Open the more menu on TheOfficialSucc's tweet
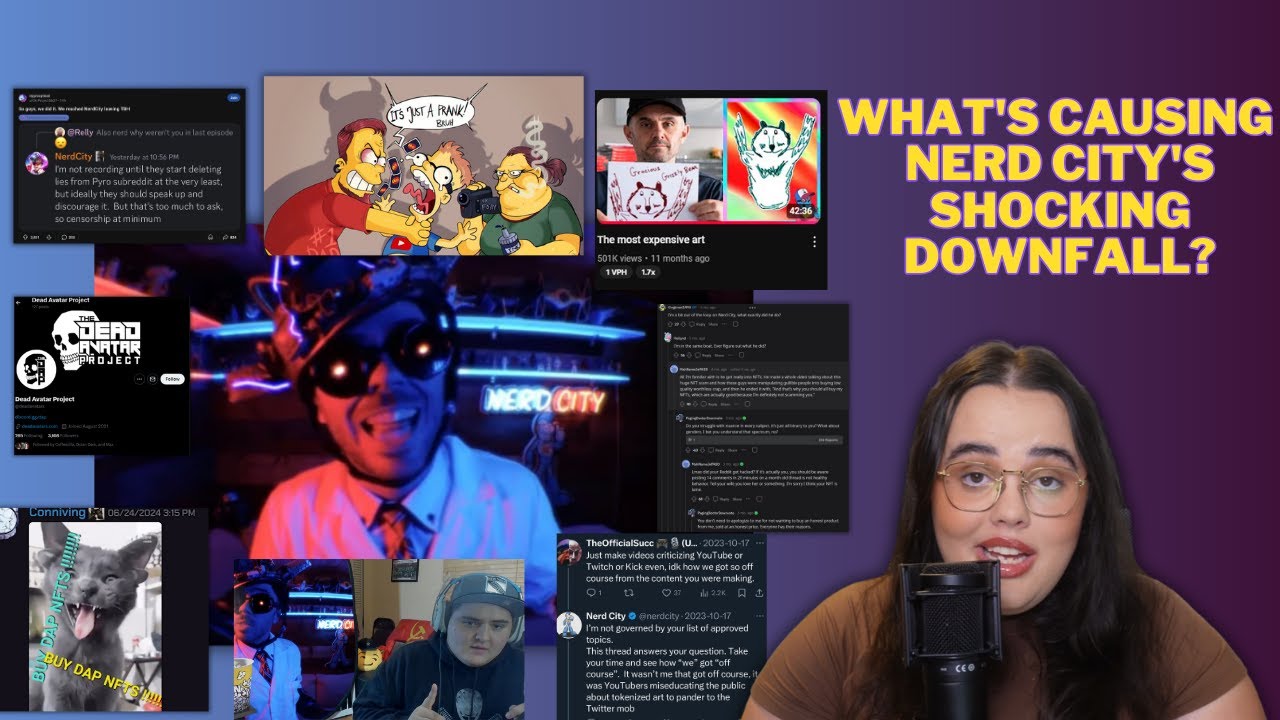 pyautogui.click(x=759, y=543)
